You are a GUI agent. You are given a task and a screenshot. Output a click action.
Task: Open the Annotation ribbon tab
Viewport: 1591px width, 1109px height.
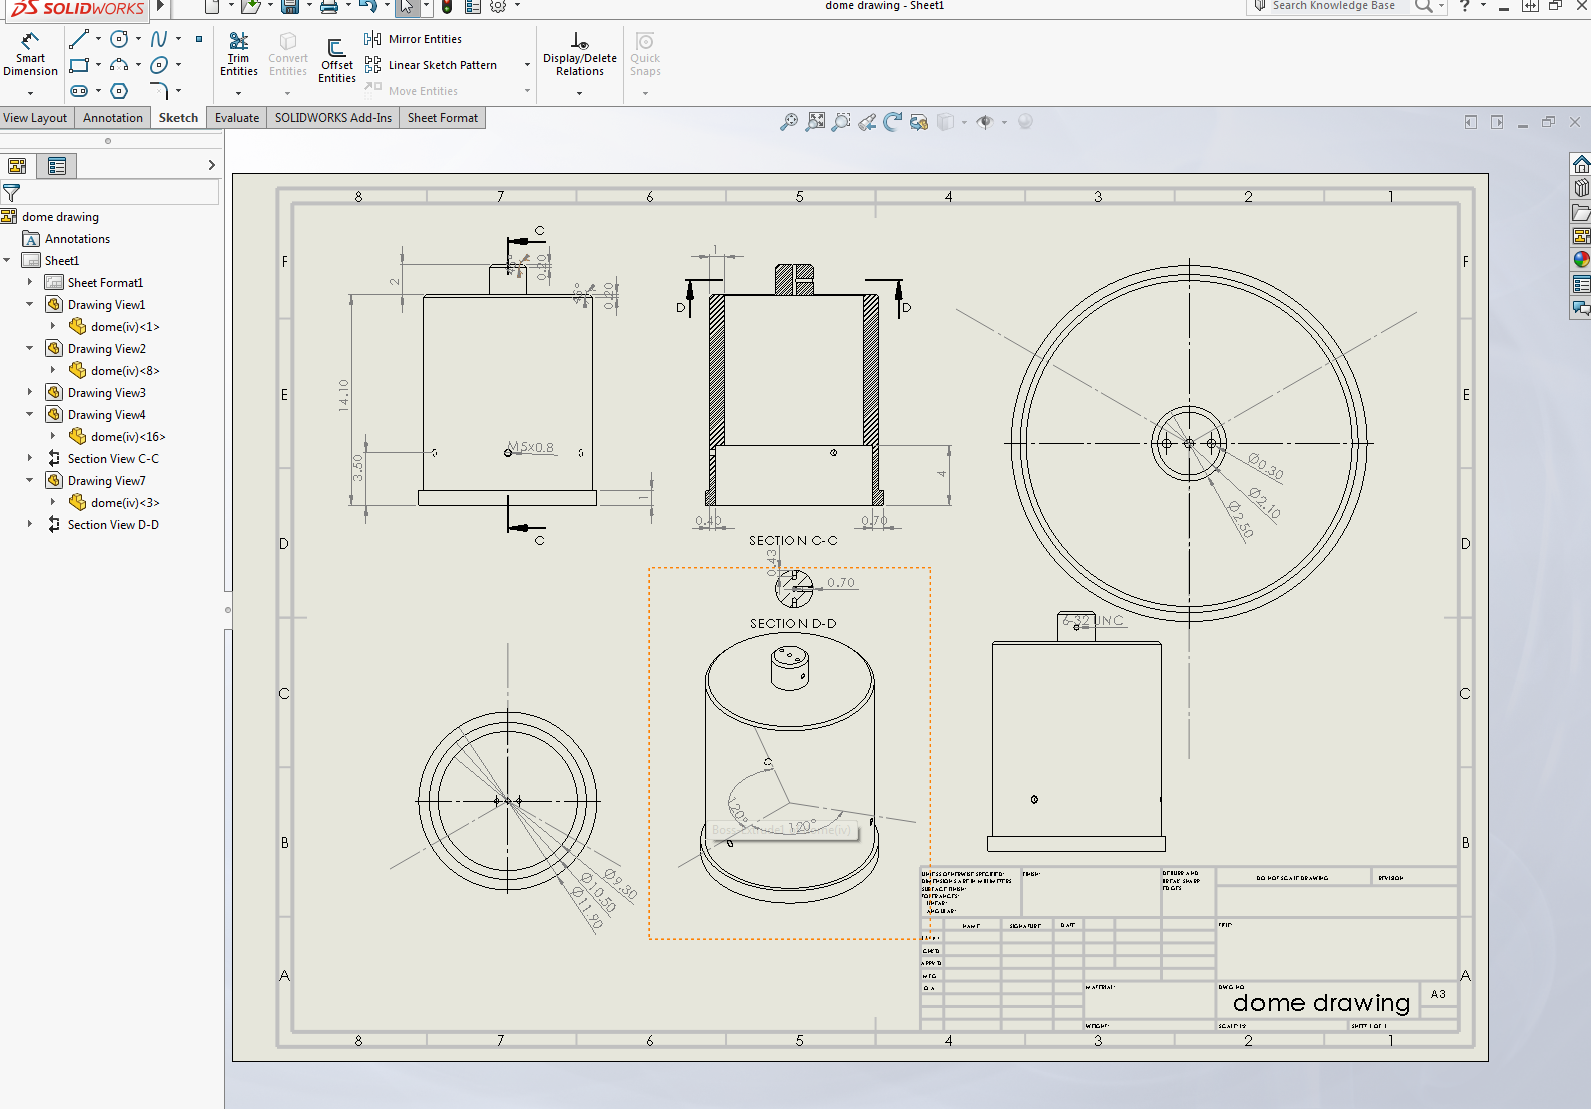(x=112, y=118)
